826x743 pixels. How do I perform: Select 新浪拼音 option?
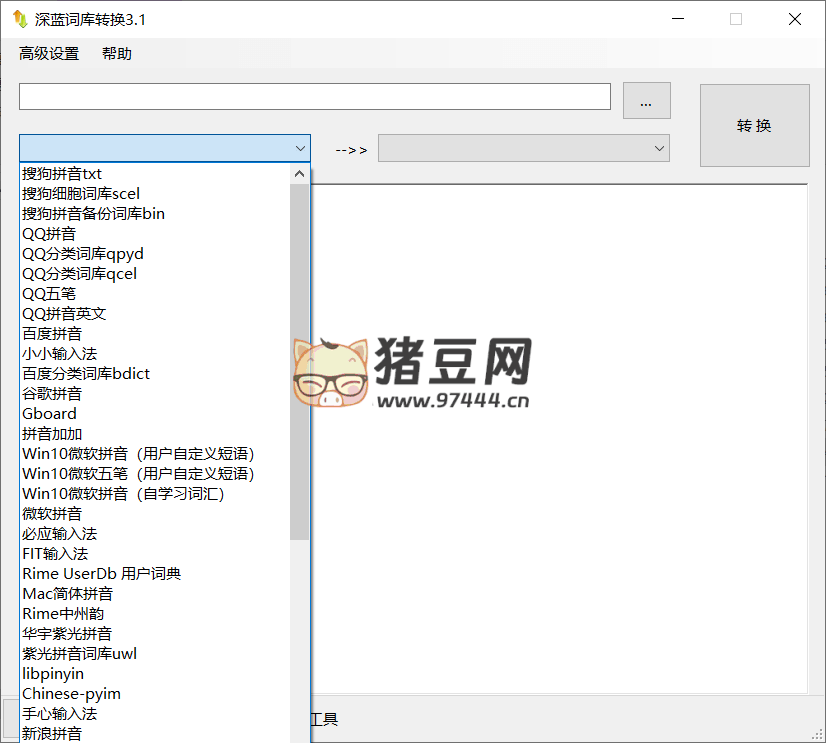(x=155, y=734)
